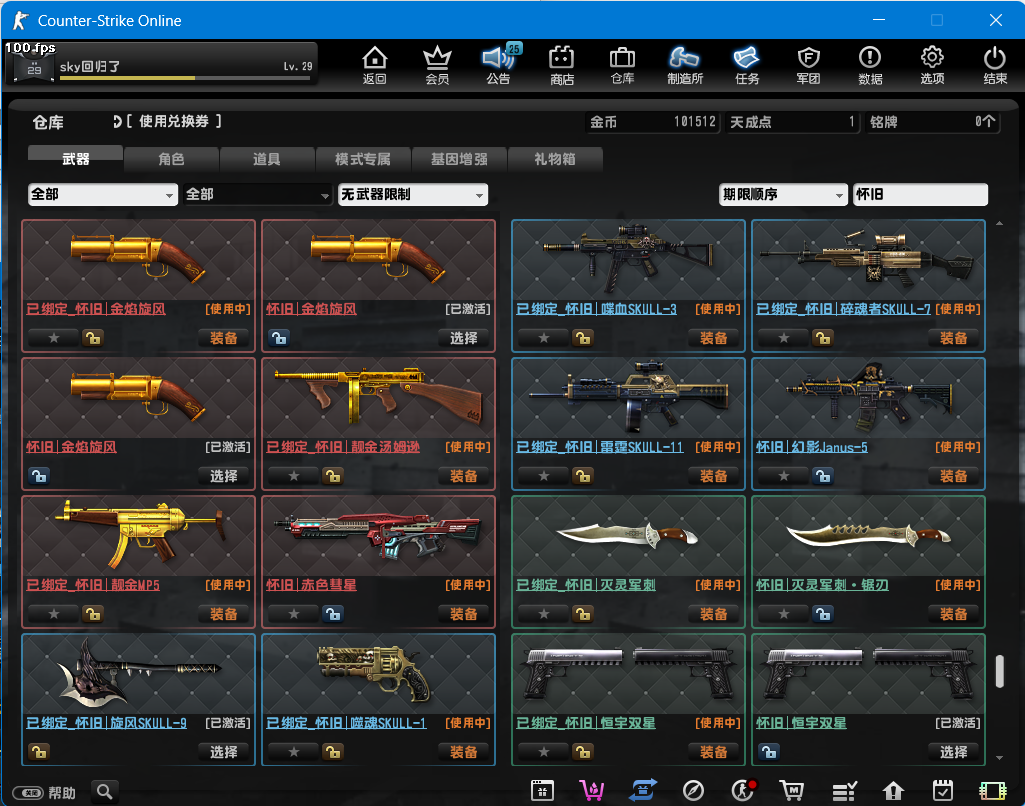Open the pink shopping cart icon

click(592, 790)
